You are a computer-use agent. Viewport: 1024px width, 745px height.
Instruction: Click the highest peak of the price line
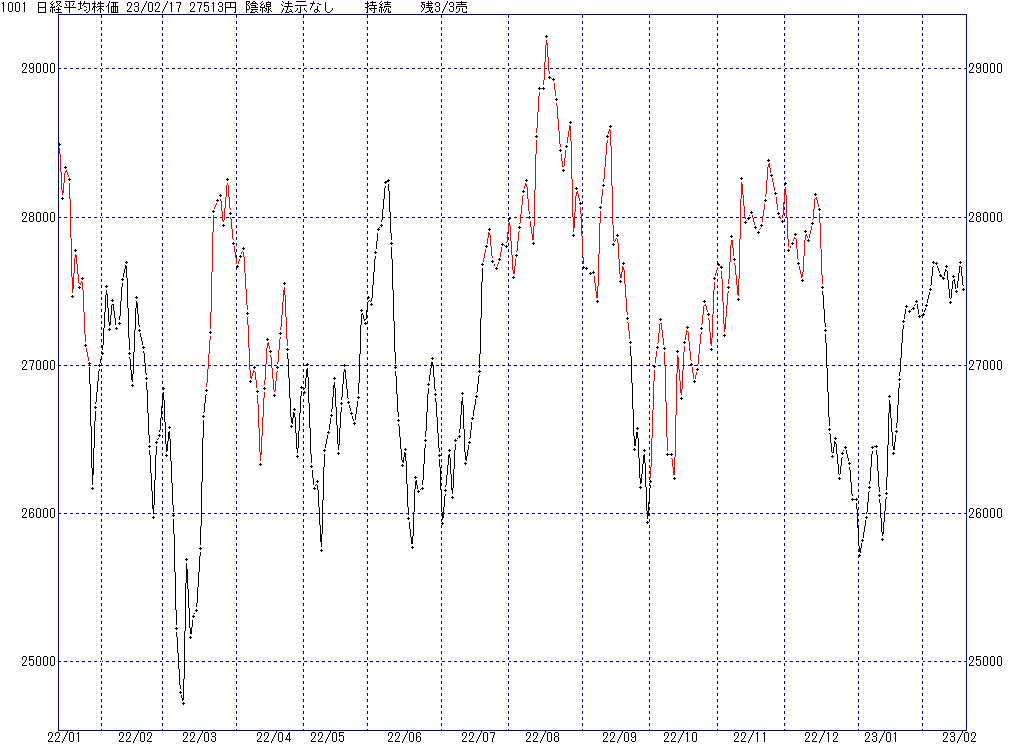pyautogui.click(x=547, y=37)
